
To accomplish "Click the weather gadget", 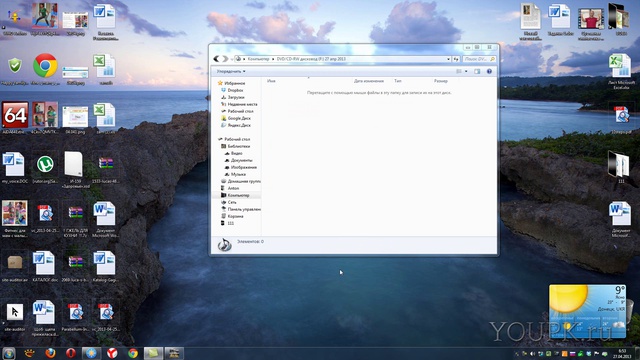I will 587,311.
